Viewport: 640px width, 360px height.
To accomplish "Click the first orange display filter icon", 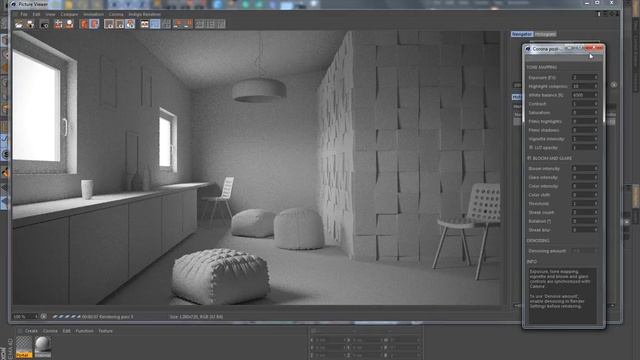I will pos(84,24).
